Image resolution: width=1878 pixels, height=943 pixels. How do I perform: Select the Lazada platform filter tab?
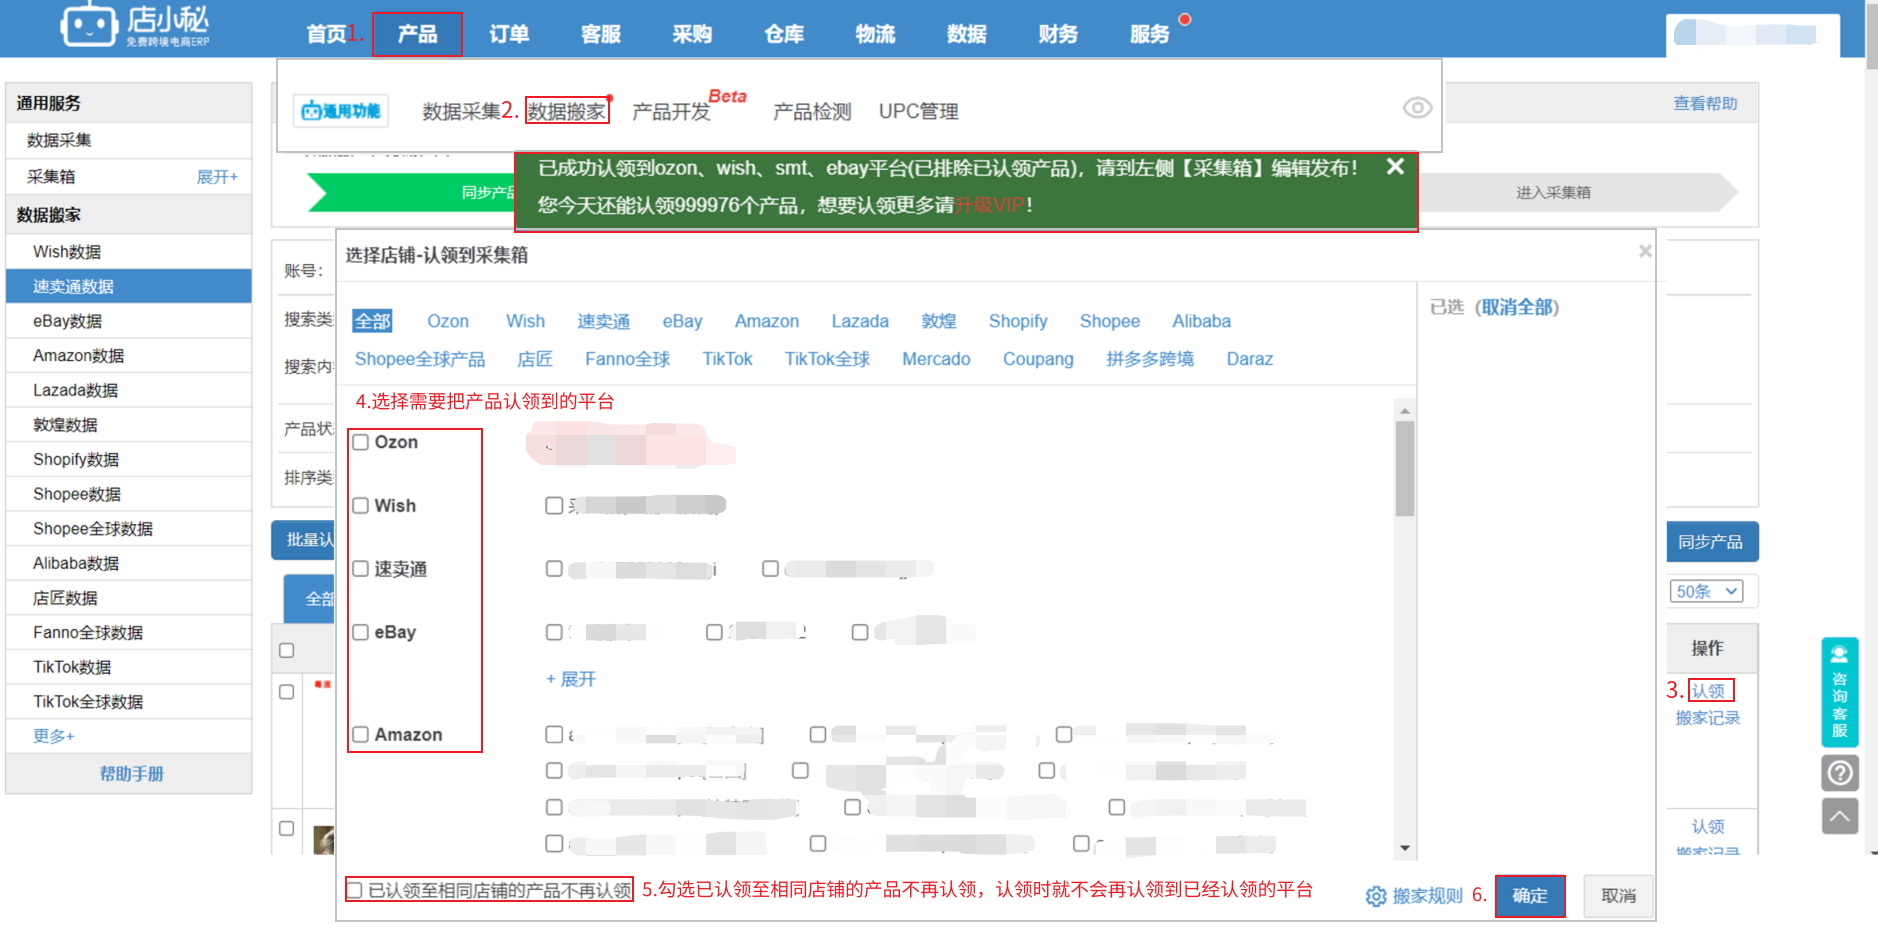point(860,321)
